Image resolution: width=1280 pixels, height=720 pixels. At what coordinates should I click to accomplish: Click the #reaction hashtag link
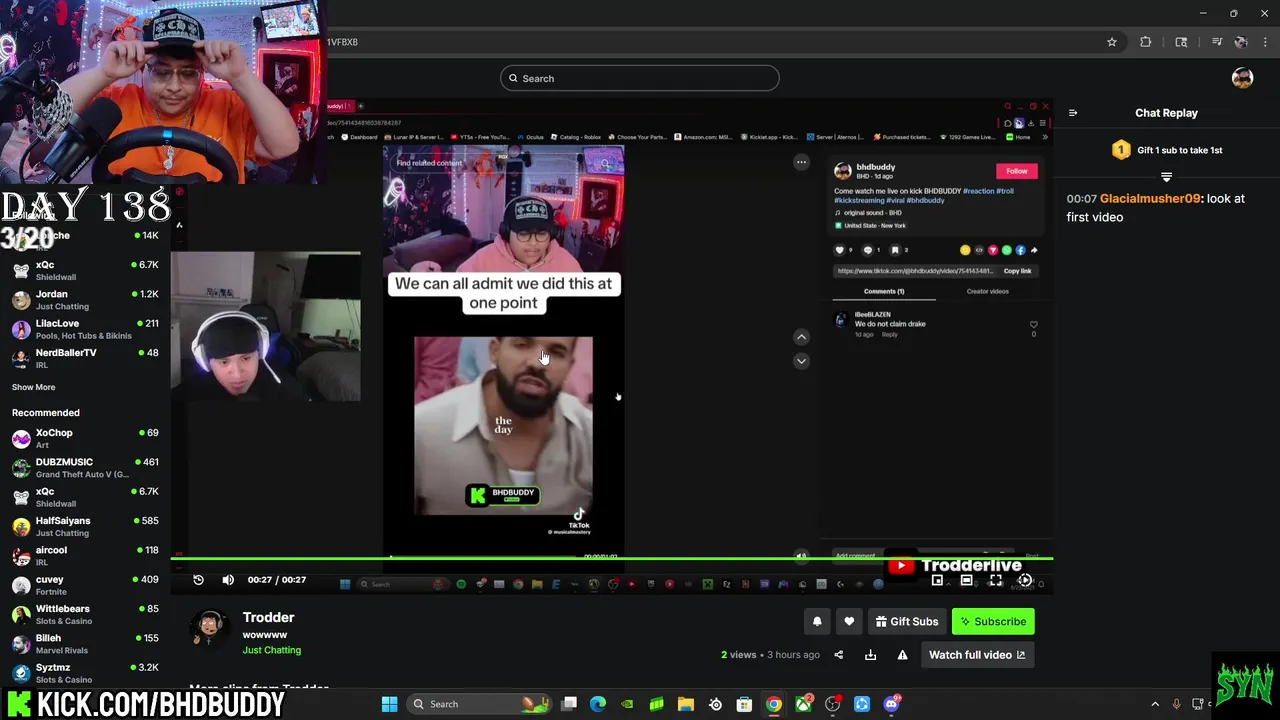click(977, 191)
